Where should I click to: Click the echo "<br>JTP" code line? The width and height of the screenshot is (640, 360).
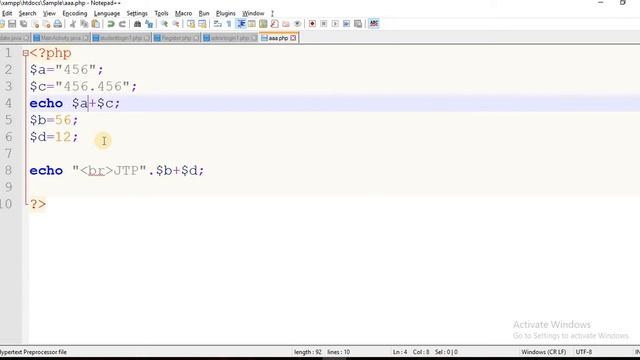point(117,171)
